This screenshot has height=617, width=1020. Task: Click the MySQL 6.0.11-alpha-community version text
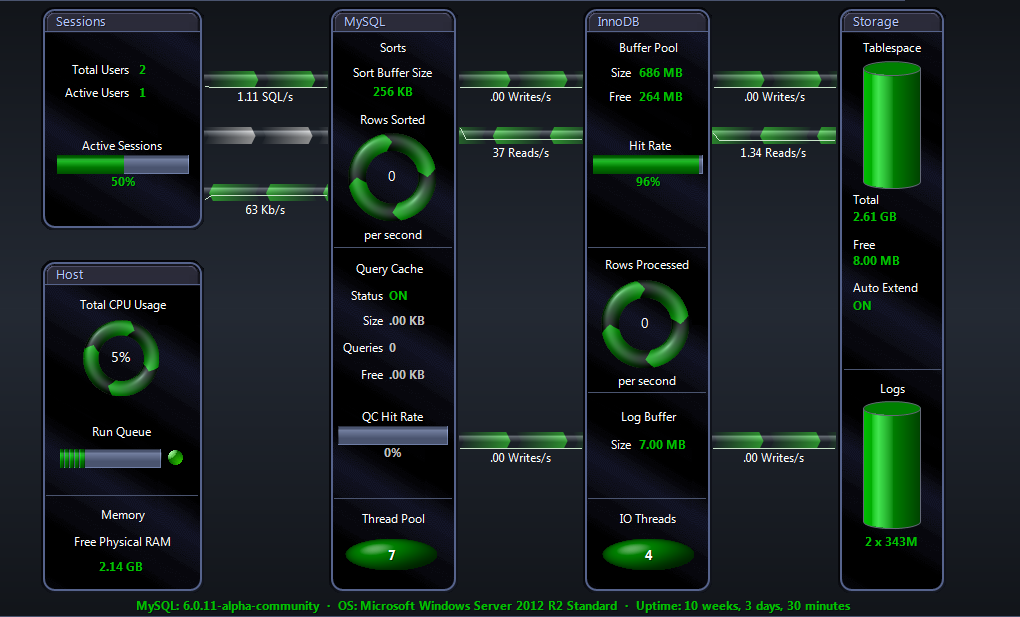[x=228, y=606]
